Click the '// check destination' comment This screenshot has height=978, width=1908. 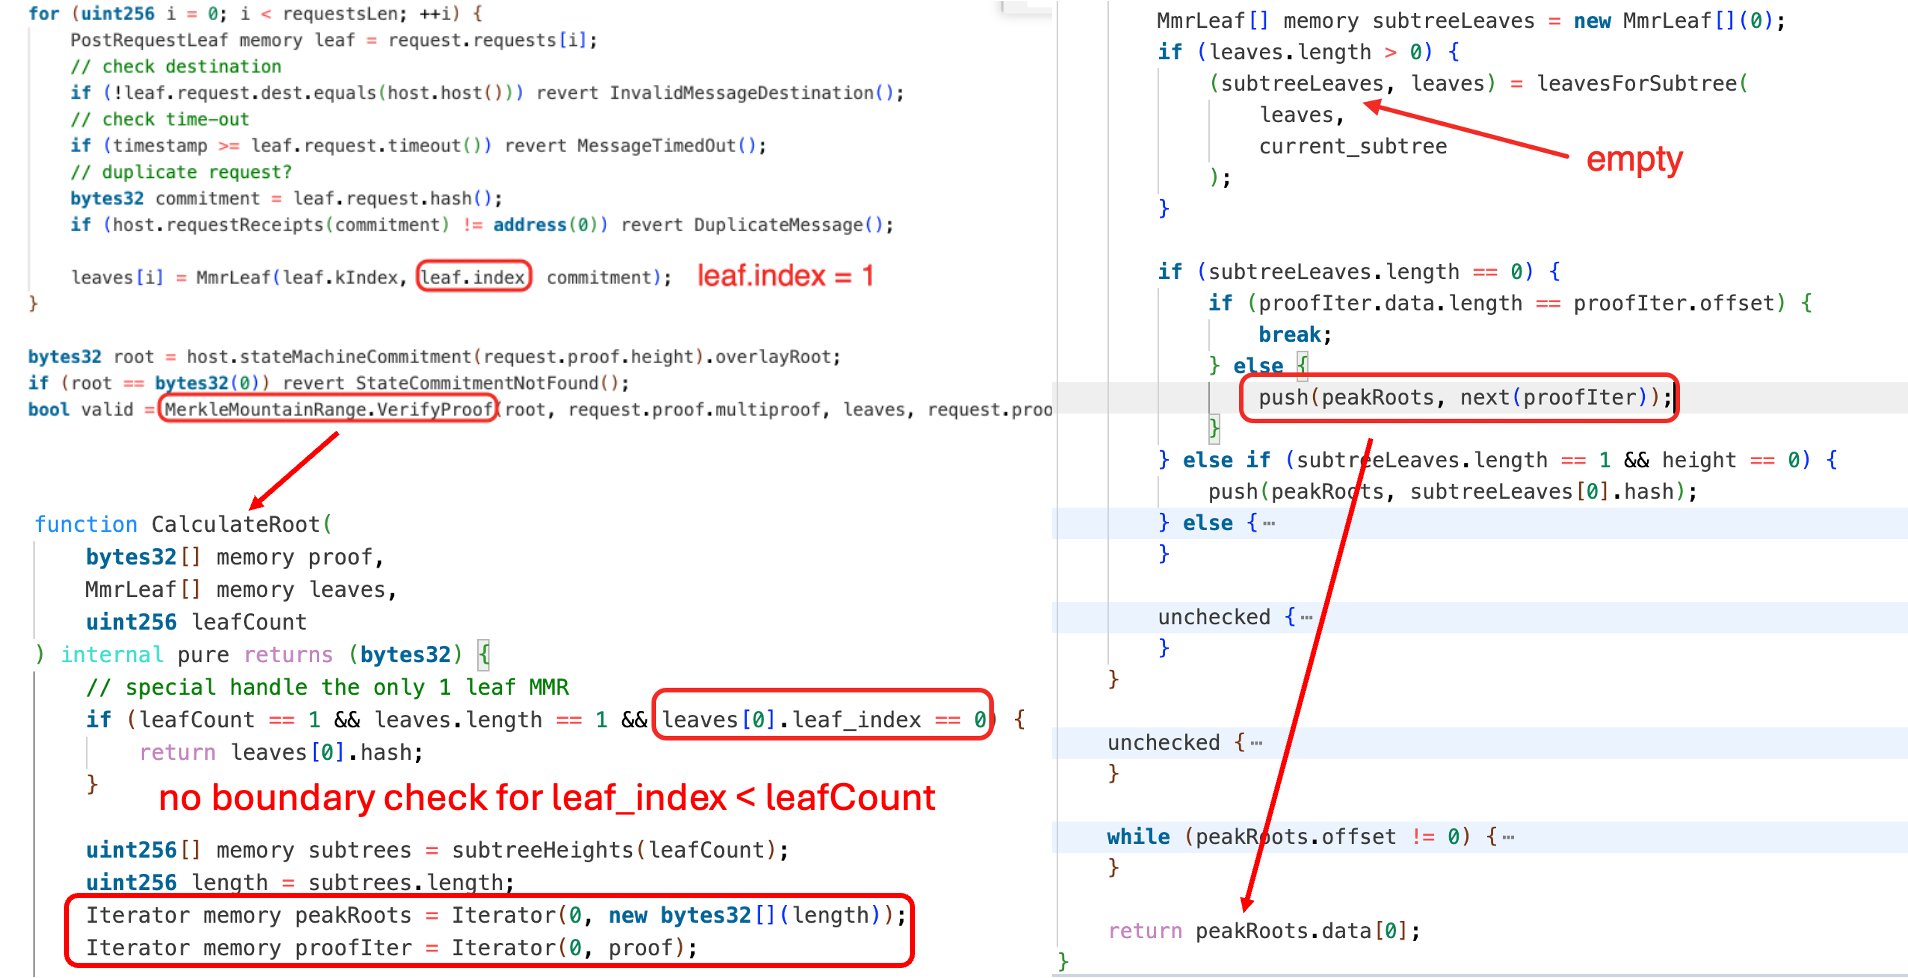click(176, 67)
